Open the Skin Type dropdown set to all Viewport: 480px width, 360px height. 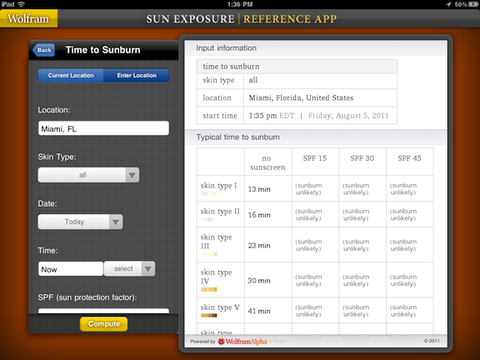pos(88,175)
